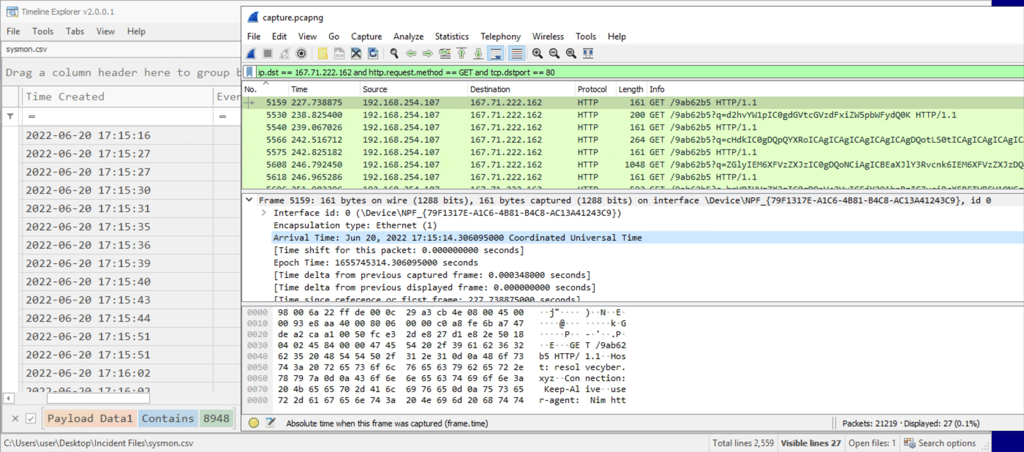
Task: Open Timeline Explorer Tools menu
Action: click(x=43, y=31)
